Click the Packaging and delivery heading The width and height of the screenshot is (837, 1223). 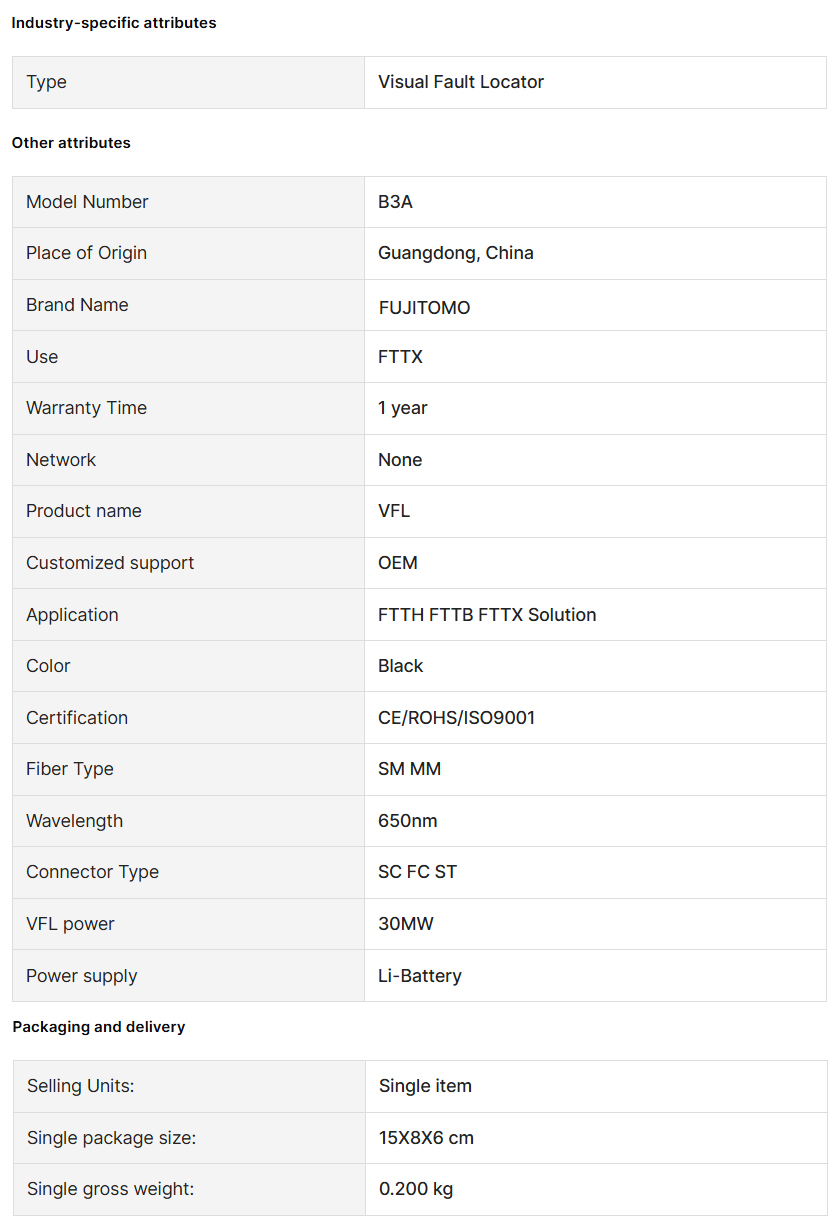pos(99,1027)
